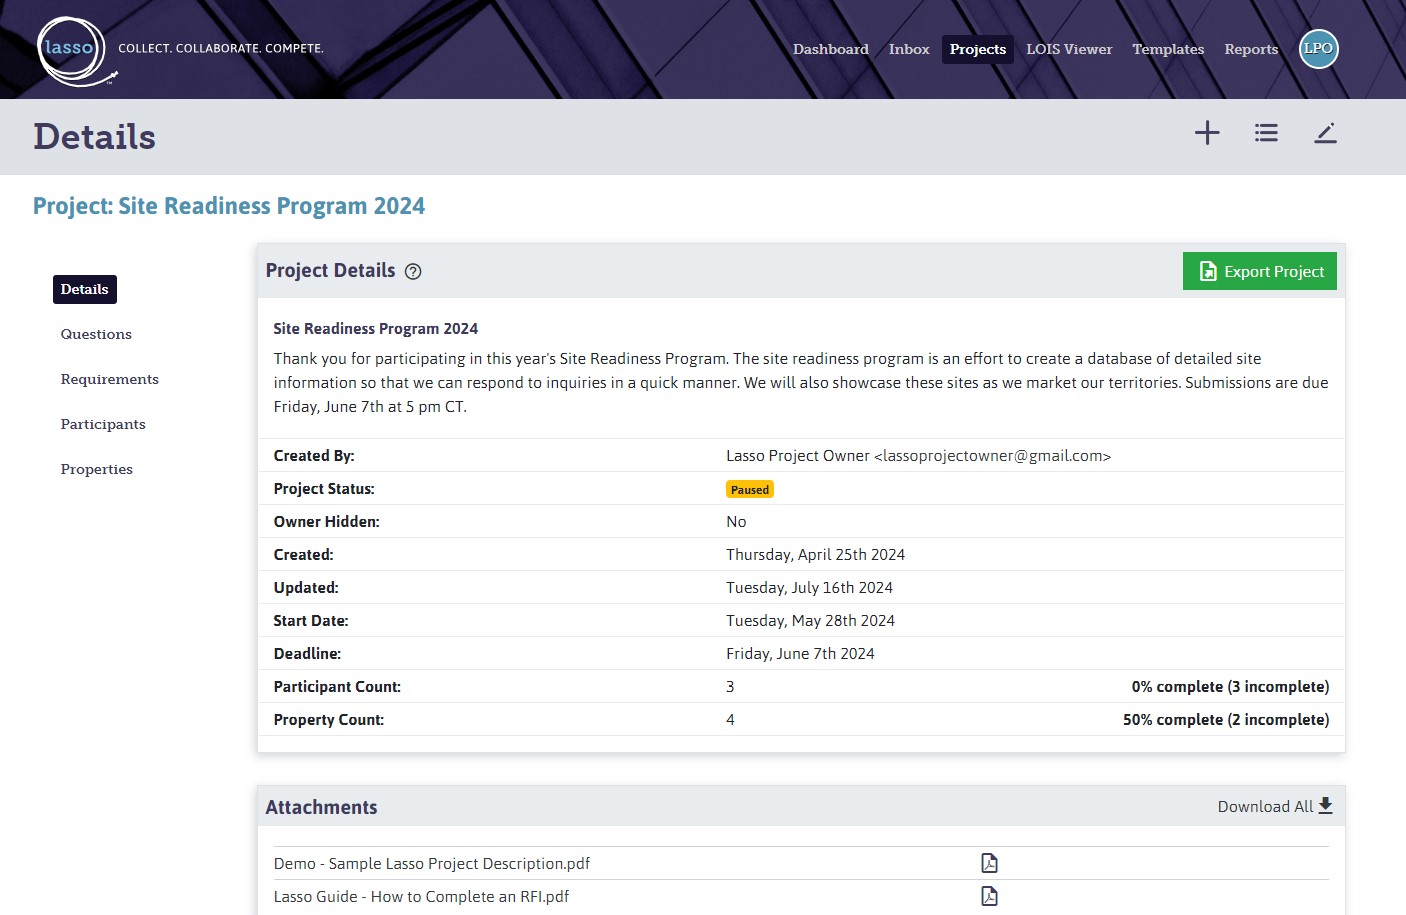Open the Inbox from the navigation bar
This screenshot has height=915, width=1406.
click(908, 49)
